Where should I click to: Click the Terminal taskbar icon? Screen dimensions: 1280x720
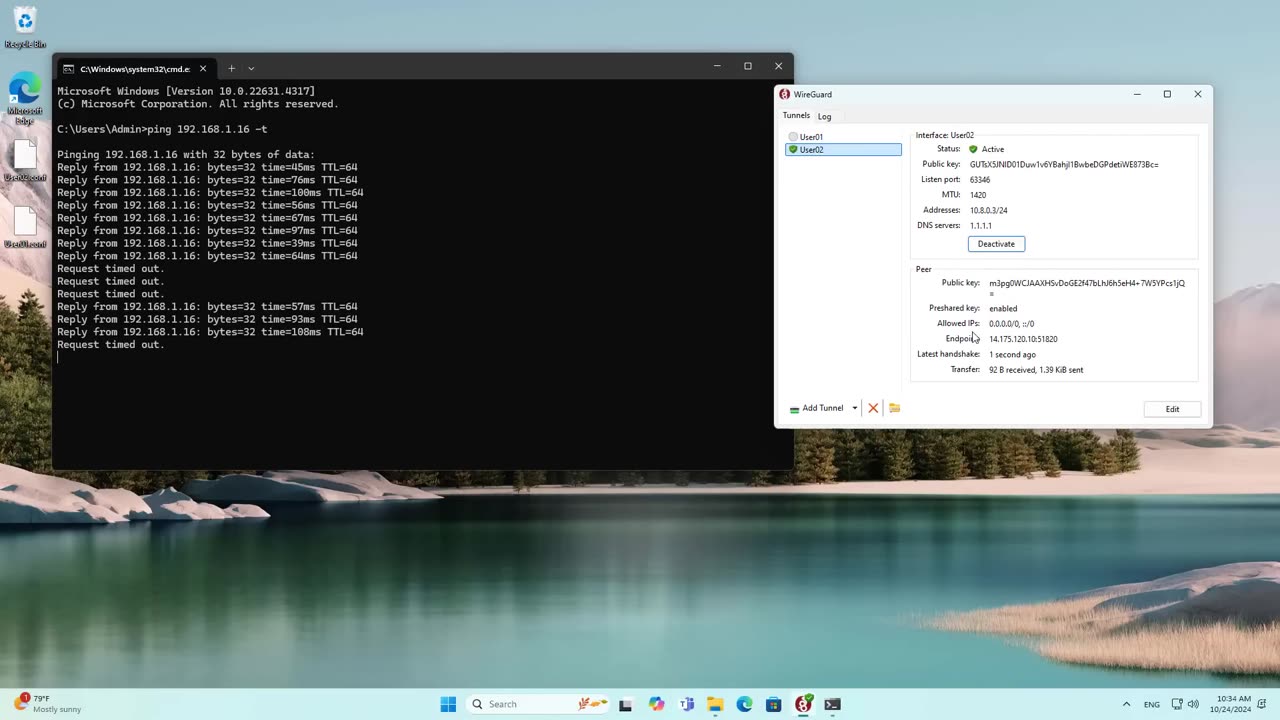pyautogui.click(x=832, y=704)
